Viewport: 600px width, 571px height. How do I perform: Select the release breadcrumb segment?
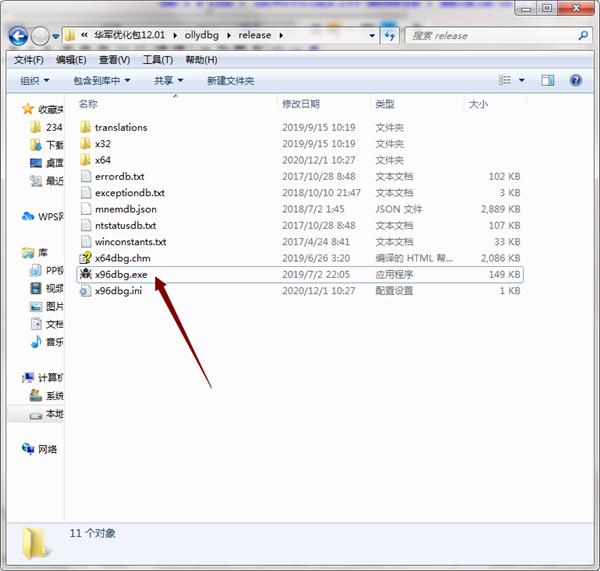pyautogui.click(x=254, y=35)
